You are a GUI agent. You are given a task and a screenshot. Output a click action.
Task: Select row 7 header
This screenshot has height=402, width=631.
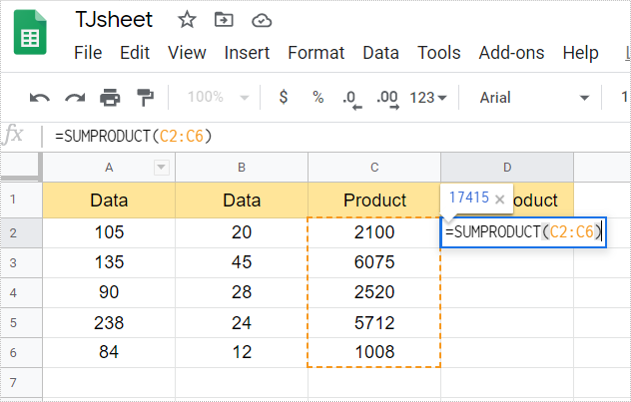21,383
